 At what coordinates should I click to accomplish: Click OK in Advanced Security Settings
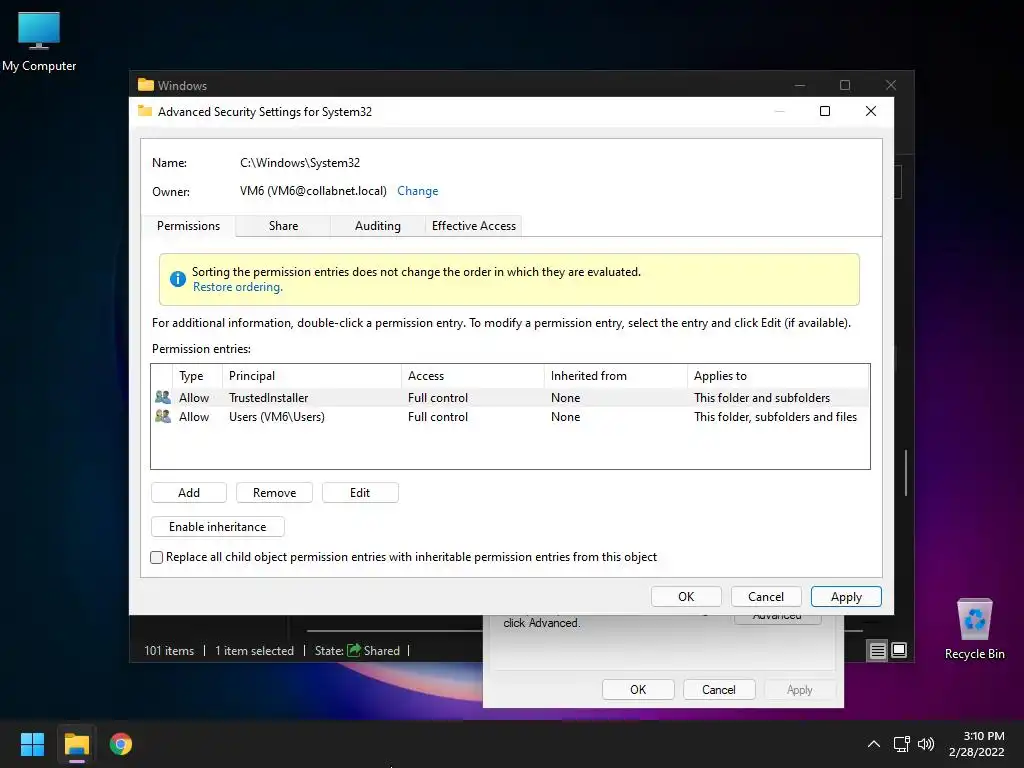coord(686,596)
